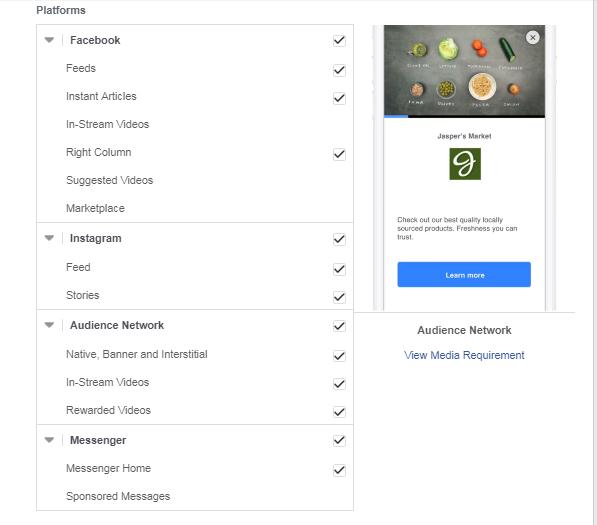This screenshot has height=525, width=597.
Task: Select the Suggested Videos placement row
Action: coord(195,180)
